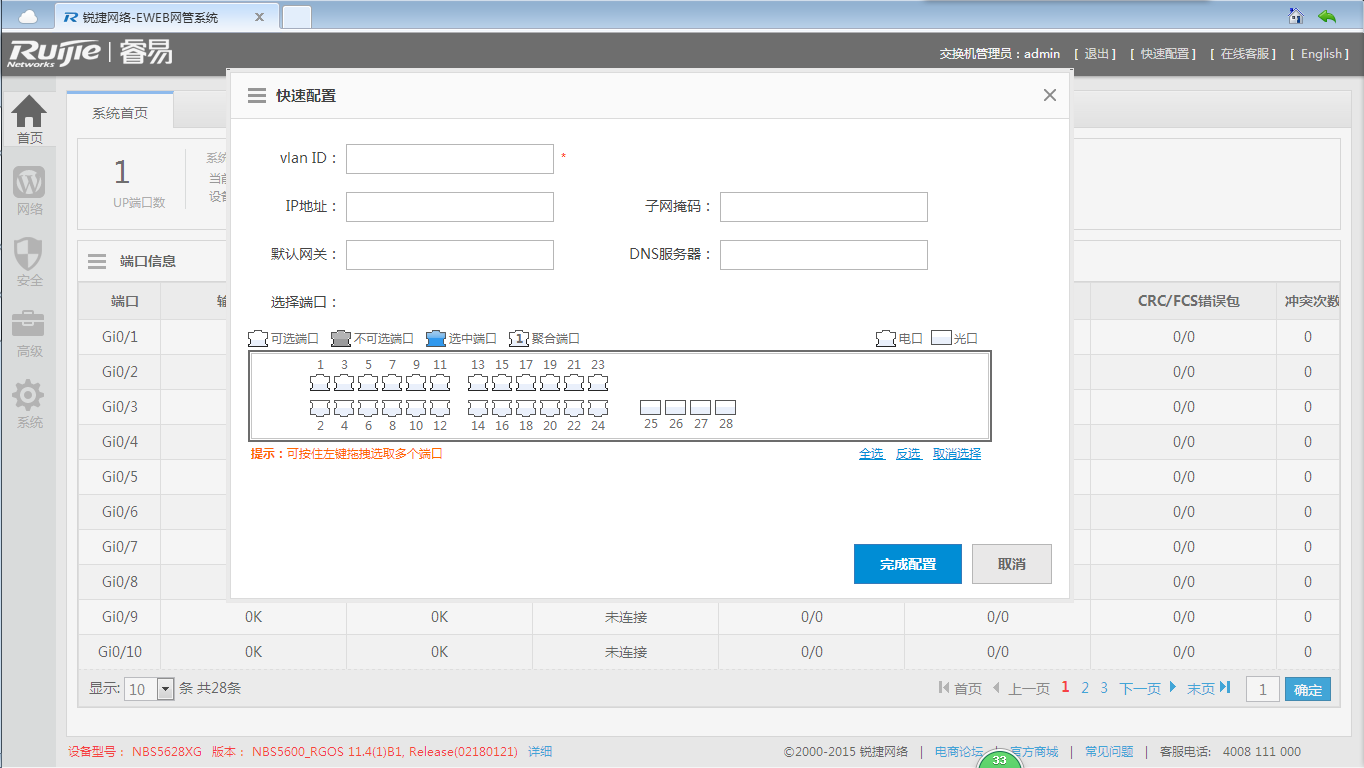Select port 19 in the port panel
Image resolution: width=1364 pixels, height=768 pixels.
point(550,383)
